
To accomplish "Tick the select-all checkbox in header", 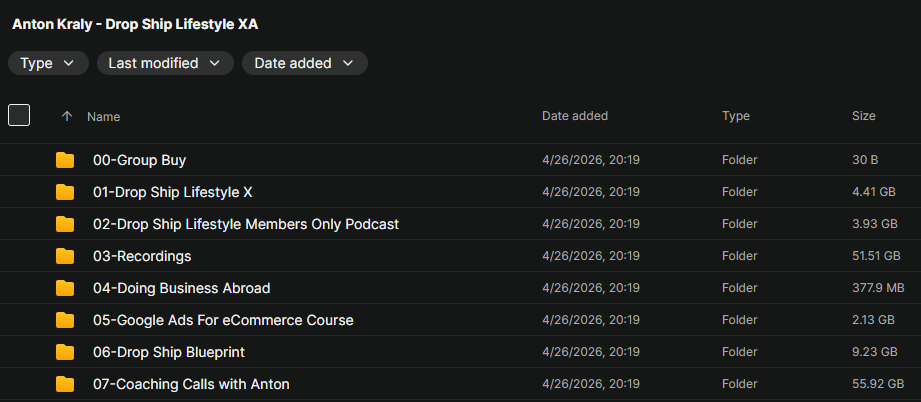I will coord(19,115).
